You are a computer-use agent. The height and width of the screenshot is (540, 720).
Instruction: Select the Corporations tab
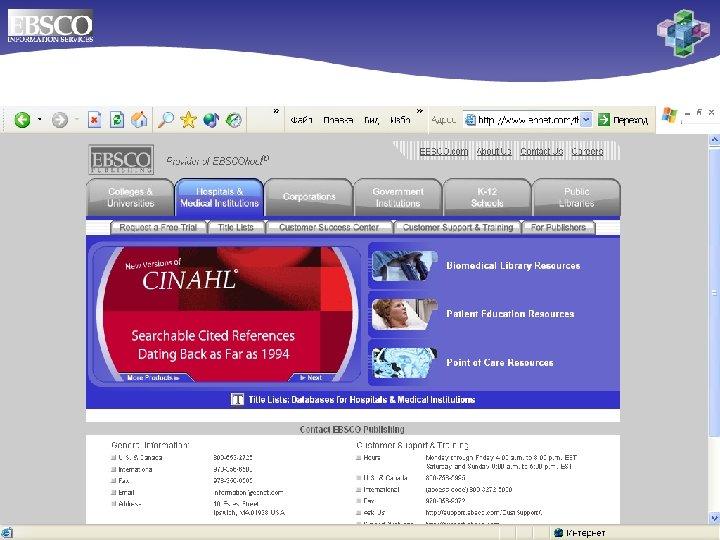click(309, 197)
